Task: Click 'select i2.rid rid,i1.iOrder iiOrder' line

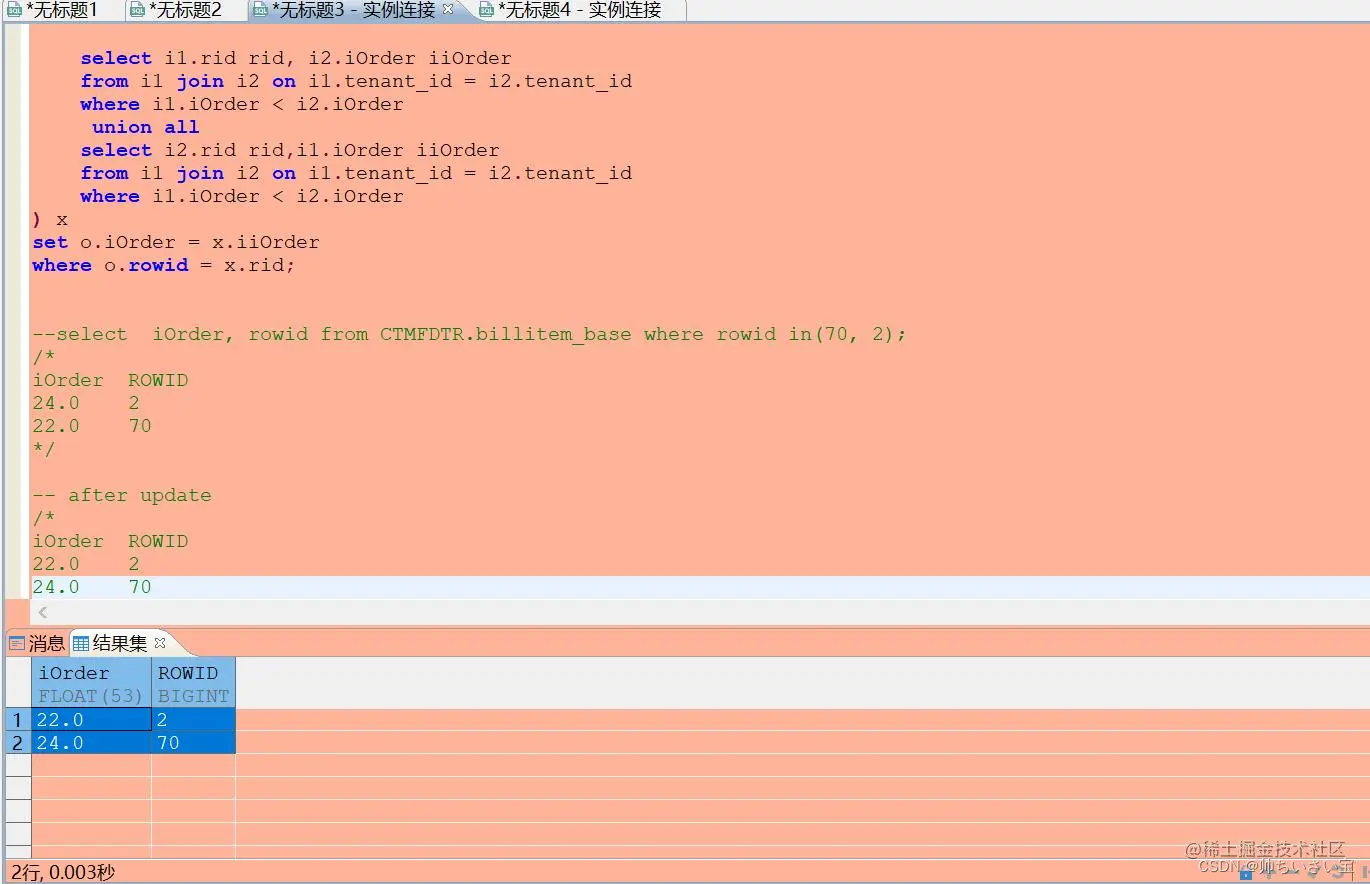Action: [290, 150]
